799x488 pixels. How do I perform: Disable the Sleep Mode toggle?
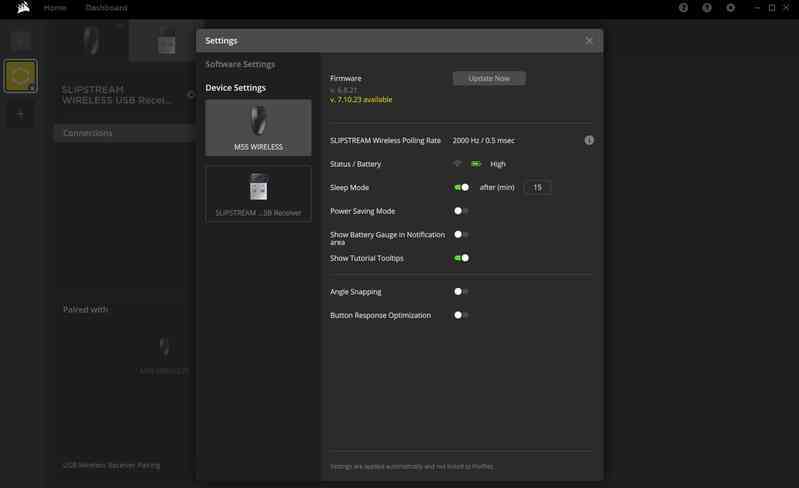pos(461,187)
